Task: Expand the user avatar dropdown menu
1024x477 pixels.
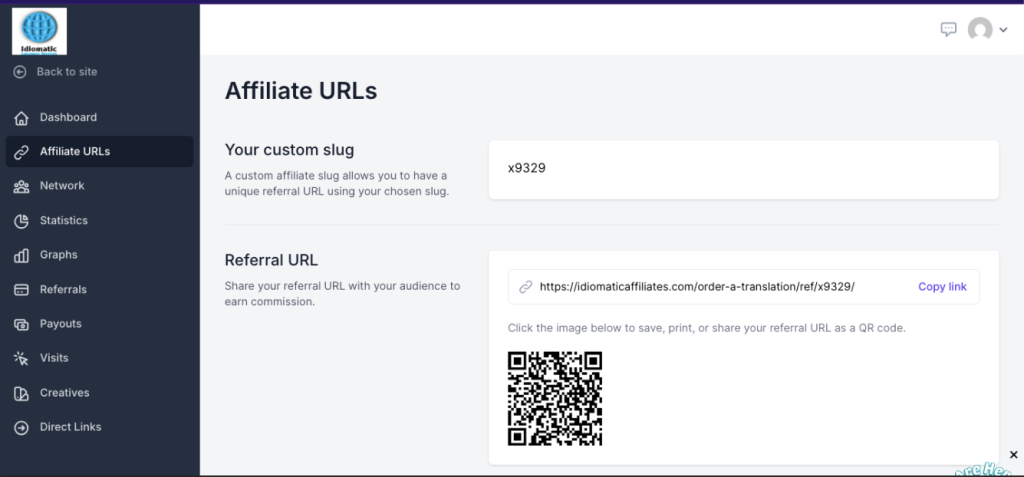Action: (987, 30)
